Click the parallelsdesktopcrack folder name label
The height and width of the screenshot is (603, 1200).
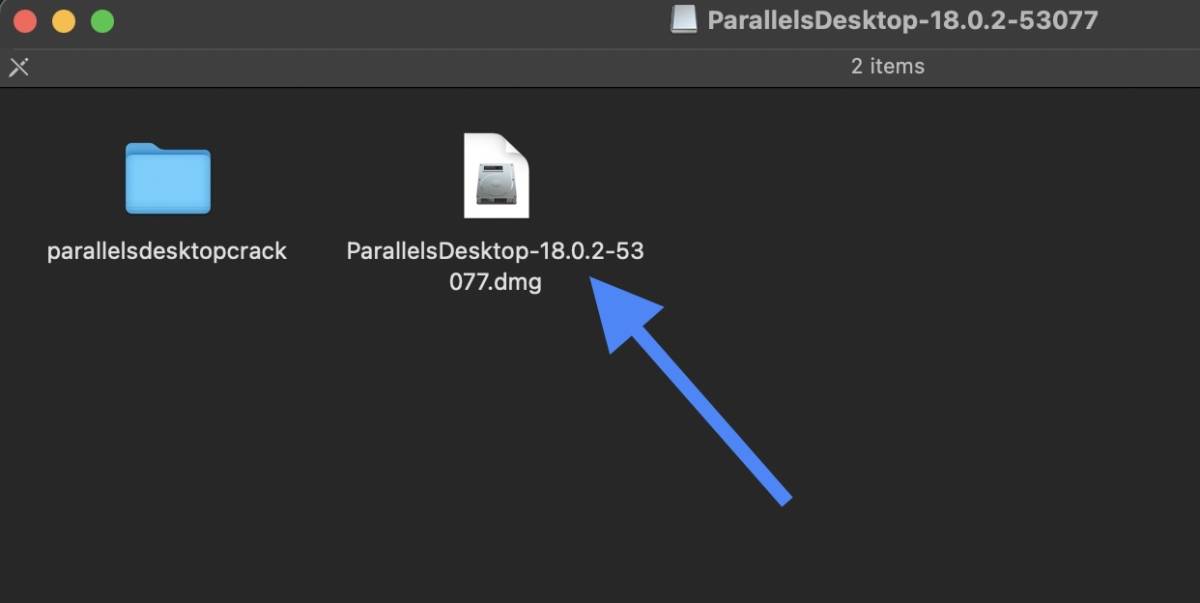[x=167, y=251]
